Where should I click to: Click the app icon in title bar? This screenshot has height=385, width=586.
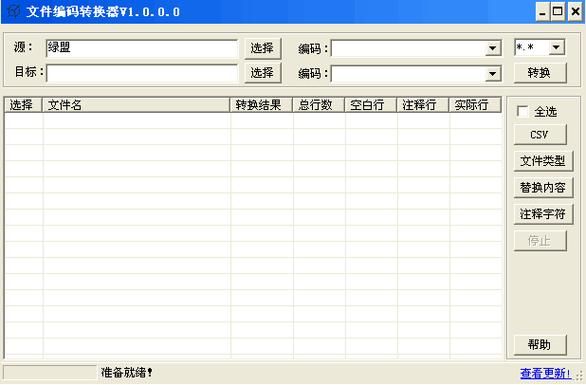point(13,12)
